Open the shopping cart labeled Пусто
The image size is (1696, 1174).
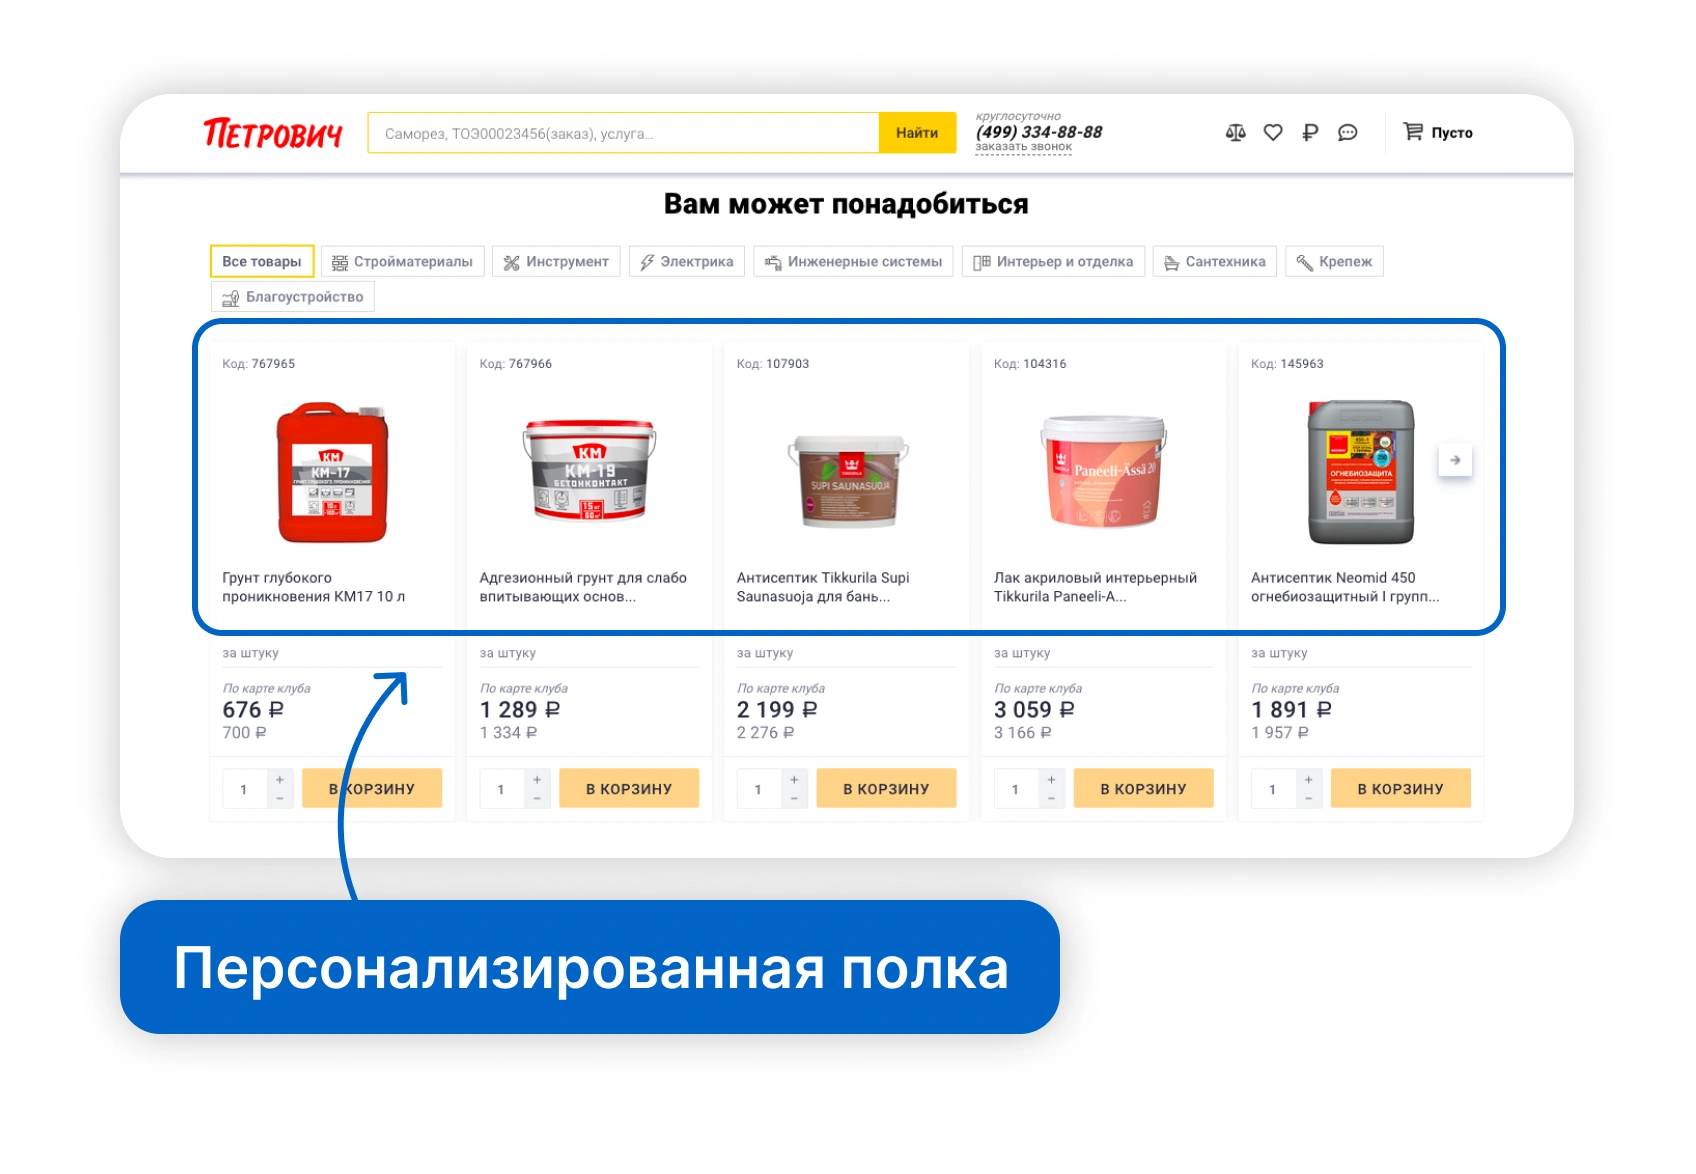point(1438,132)
